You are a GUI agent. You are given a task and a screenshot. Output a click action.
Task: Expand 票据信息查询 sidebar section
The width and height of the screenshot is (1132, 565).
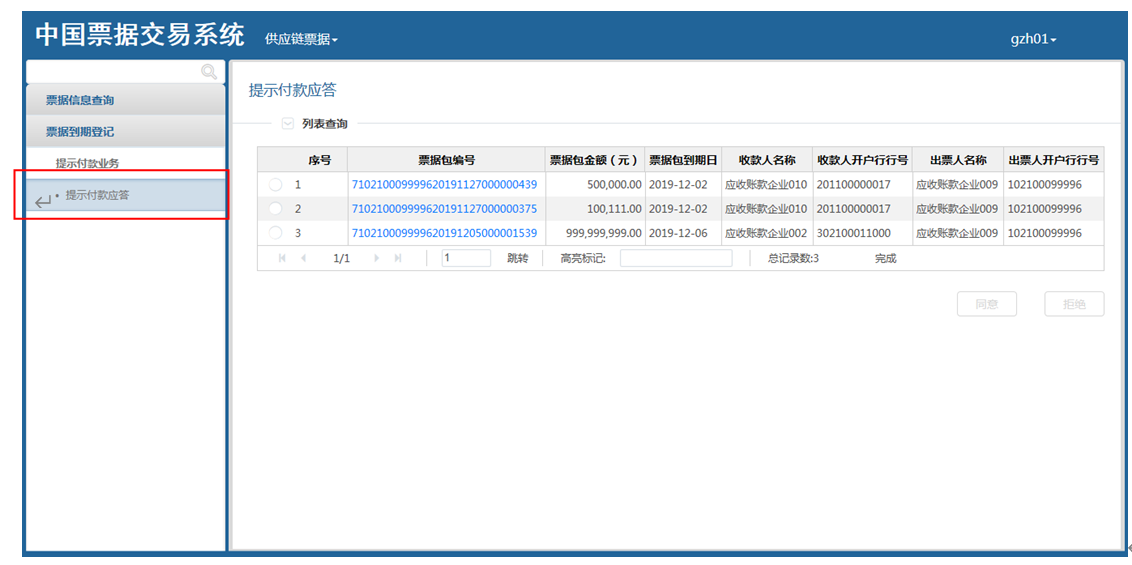(x=80, y=100)
